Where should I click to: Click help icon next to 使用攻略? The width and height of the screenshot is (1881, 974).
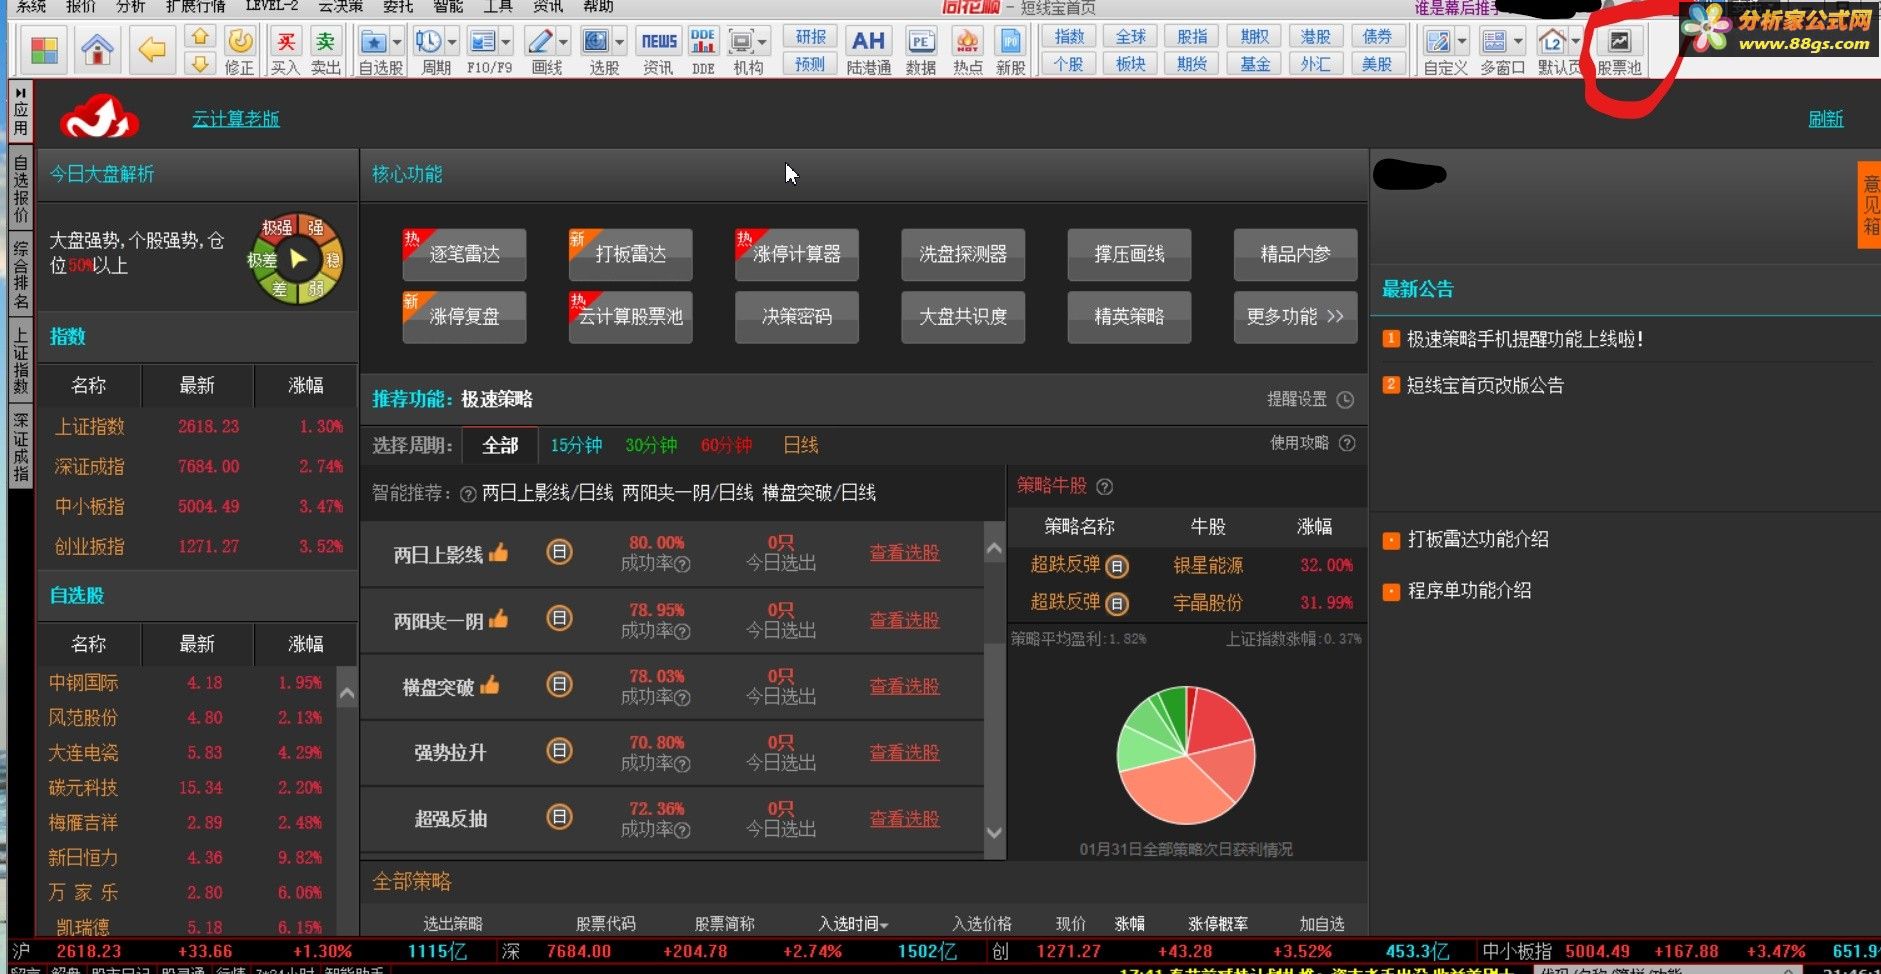(1347, 443)
